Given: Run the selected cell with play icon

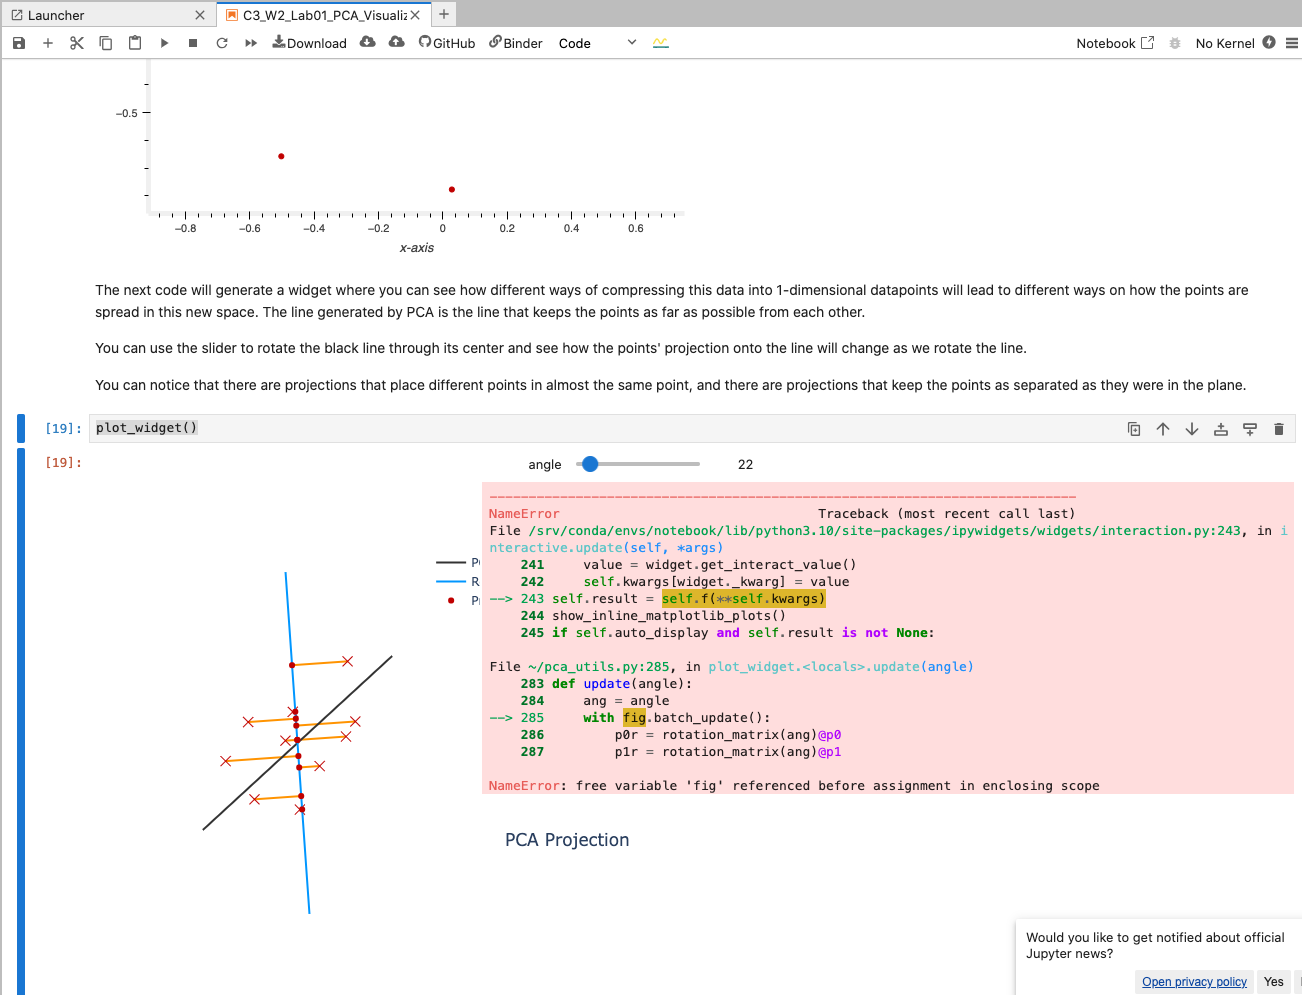Looking at the screenshot, I should [164, 43].
